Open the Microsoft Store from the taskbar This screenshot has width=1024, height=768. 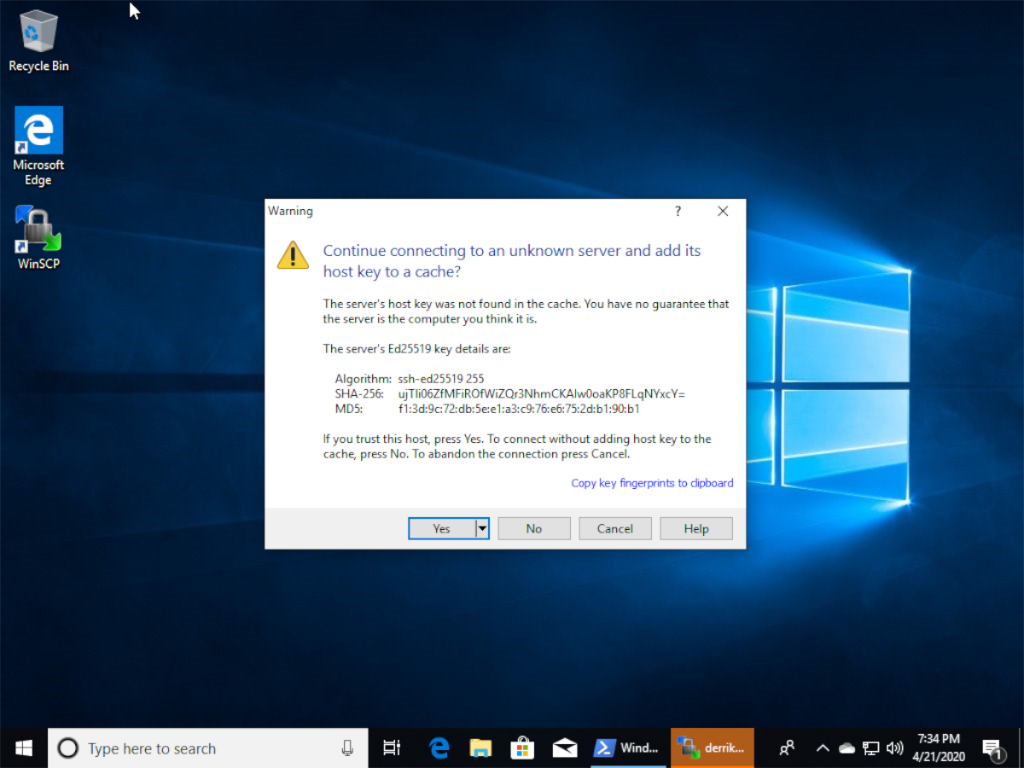tap(522, 748)
